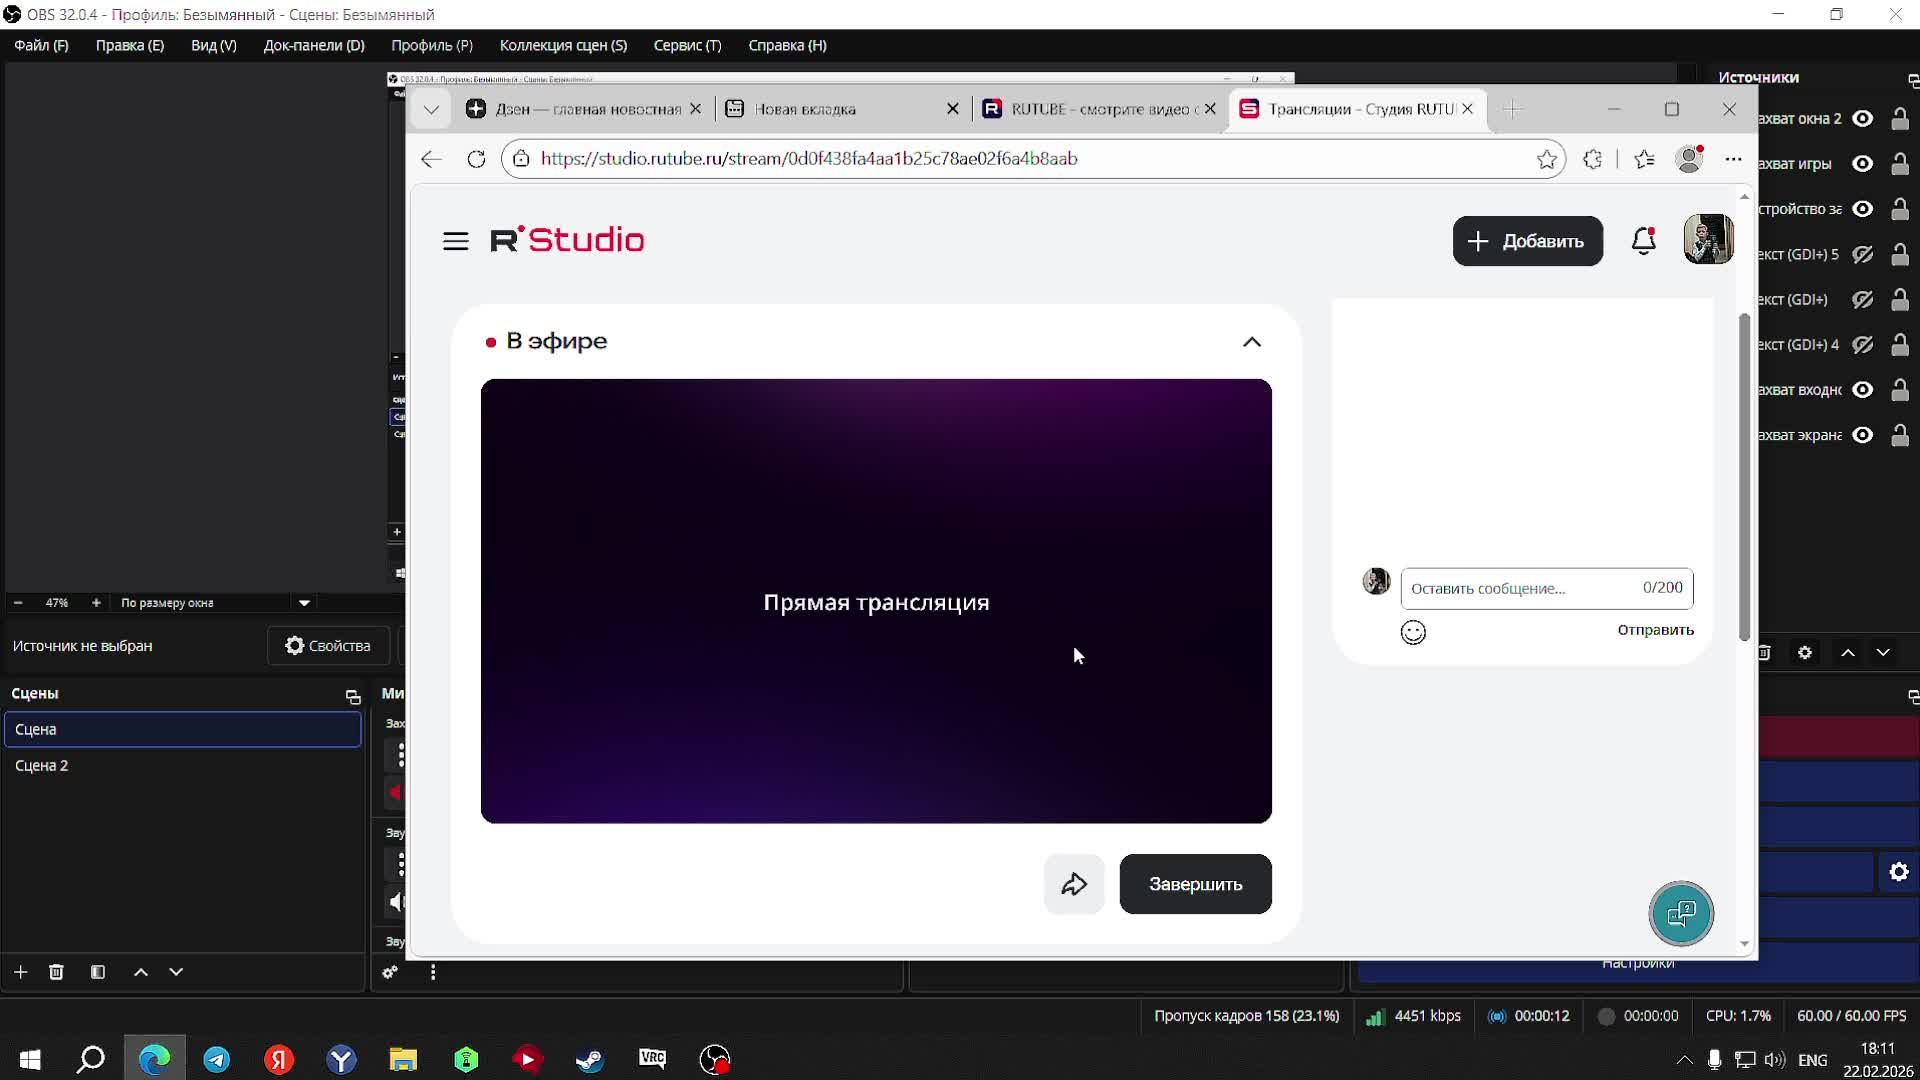
Task: Open the Правка menu
Action: tap(130, 45)
